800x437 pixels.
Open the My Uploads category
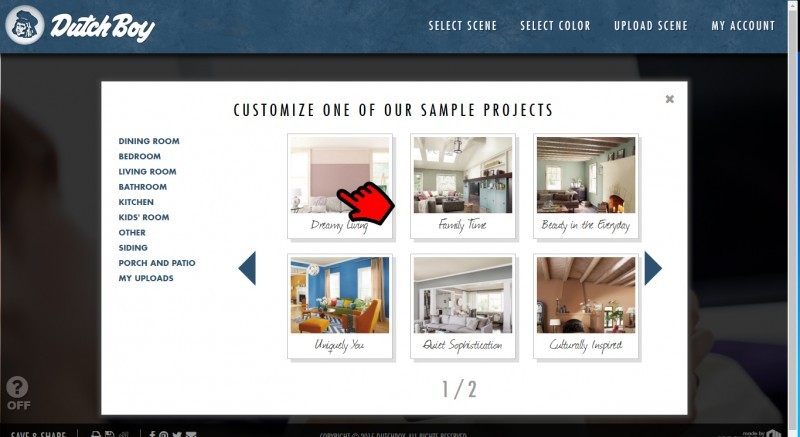coord(146,278)
